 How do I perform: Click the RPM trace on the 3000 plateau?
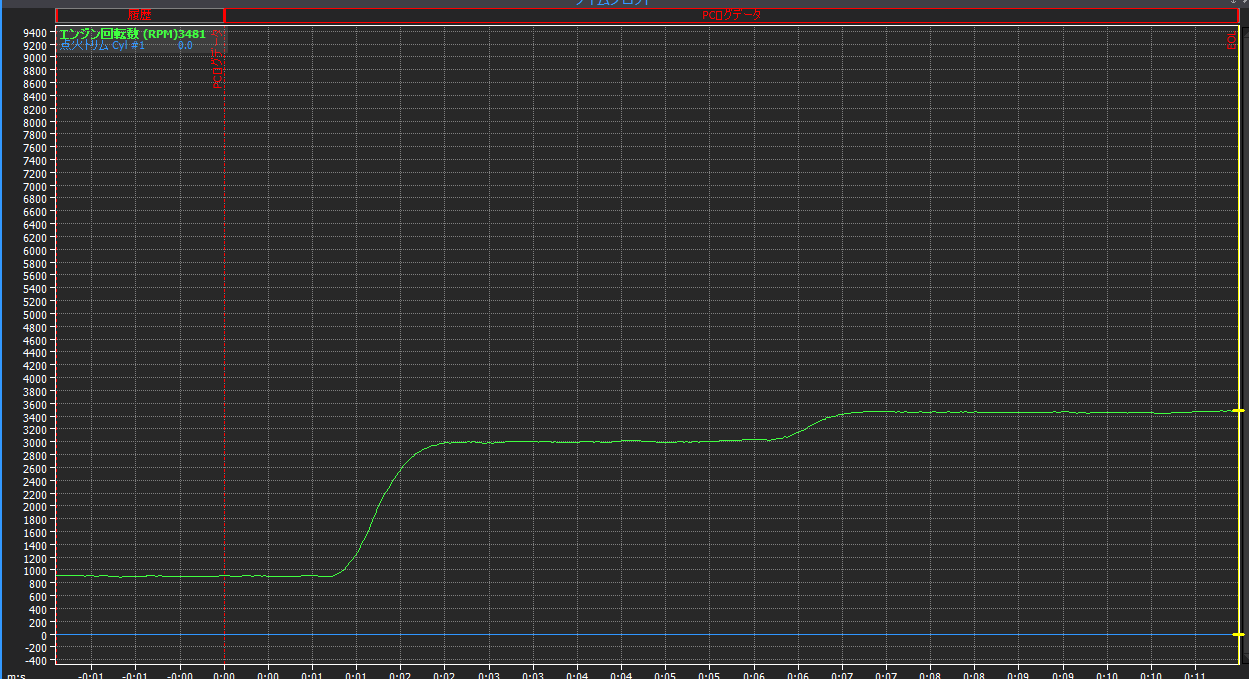pyautogui.click(x=600, y=441)
